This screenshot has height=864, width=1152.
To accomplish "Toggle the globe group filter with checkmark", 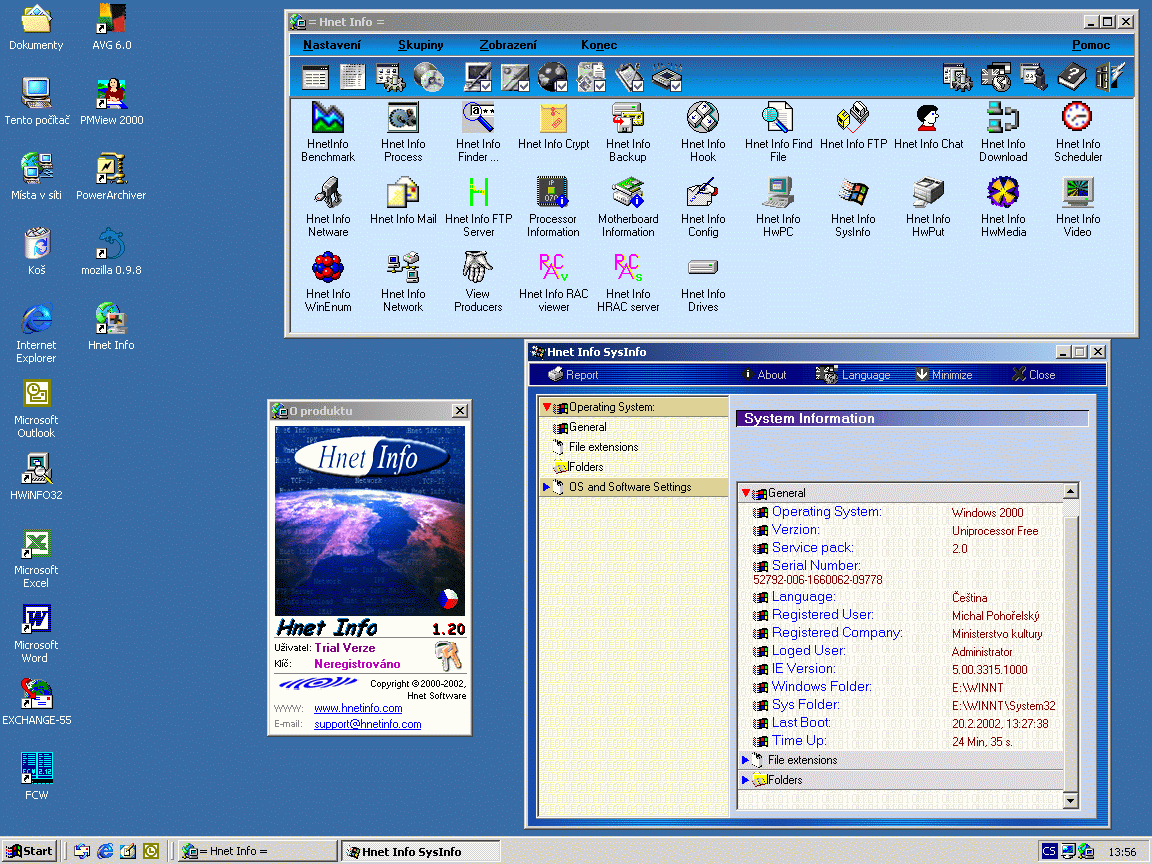I will [x=553, y=77].
